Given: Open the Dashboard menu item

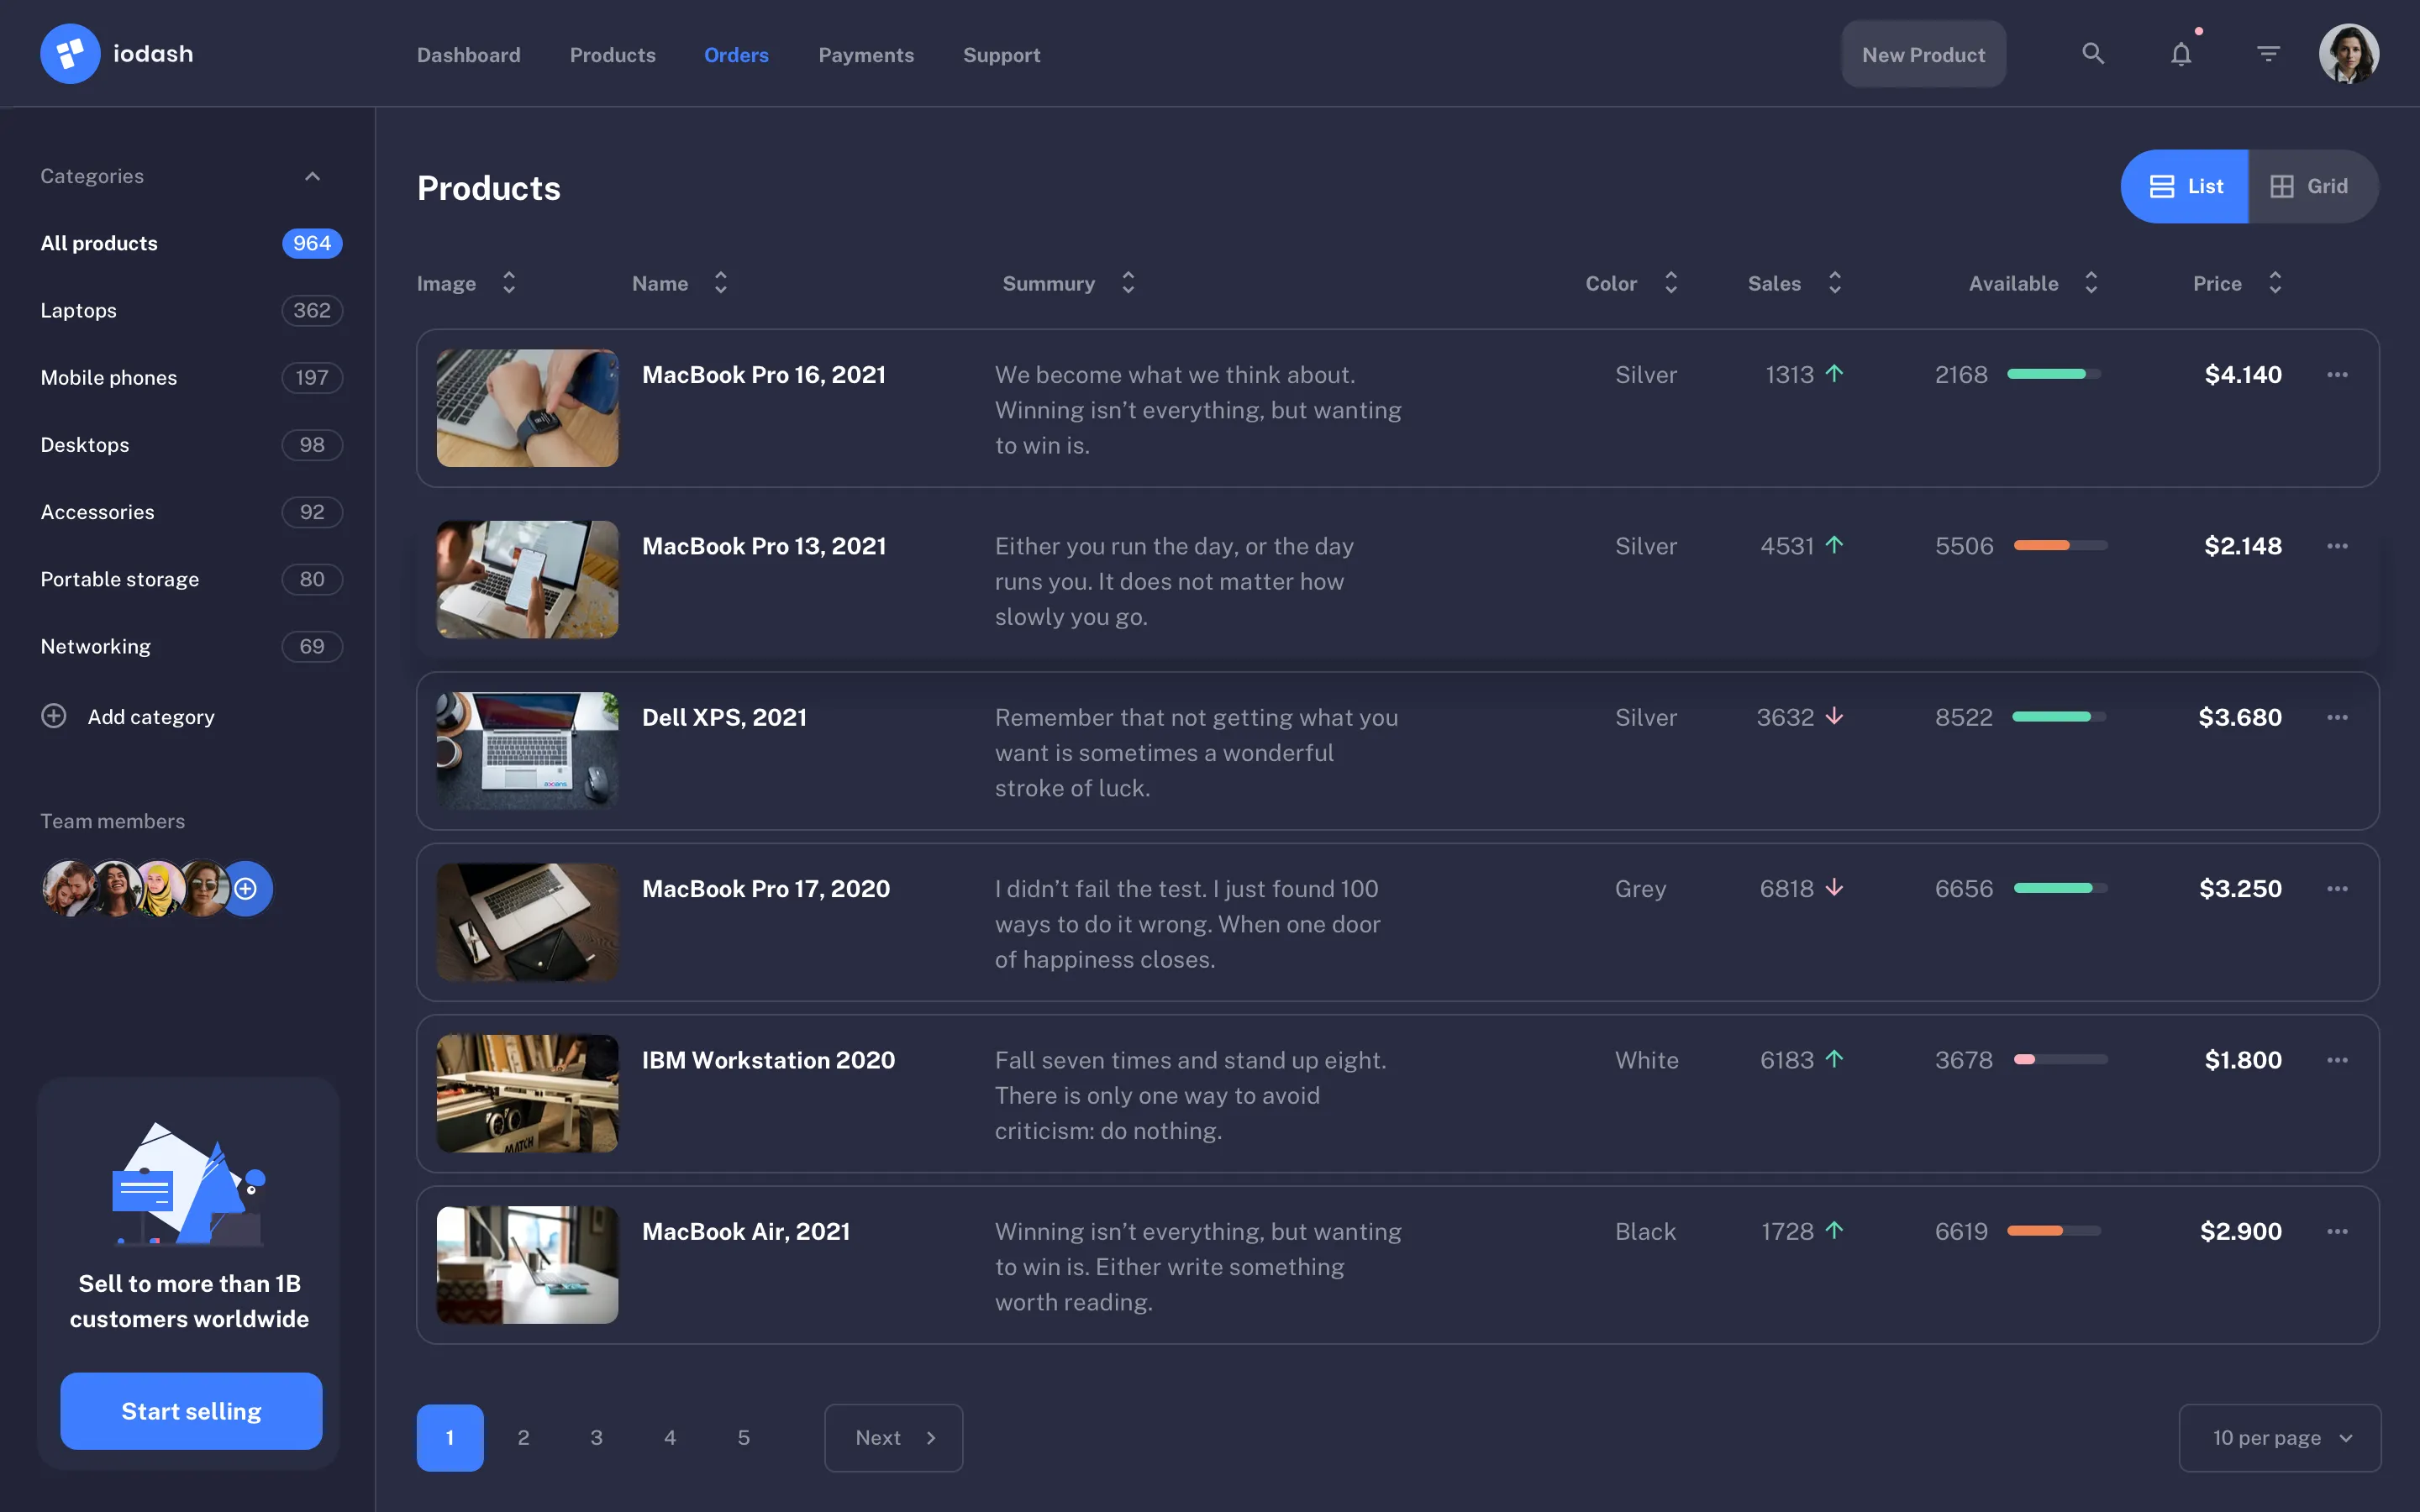Looking at the screenshot, I should [x=469, y=55].
